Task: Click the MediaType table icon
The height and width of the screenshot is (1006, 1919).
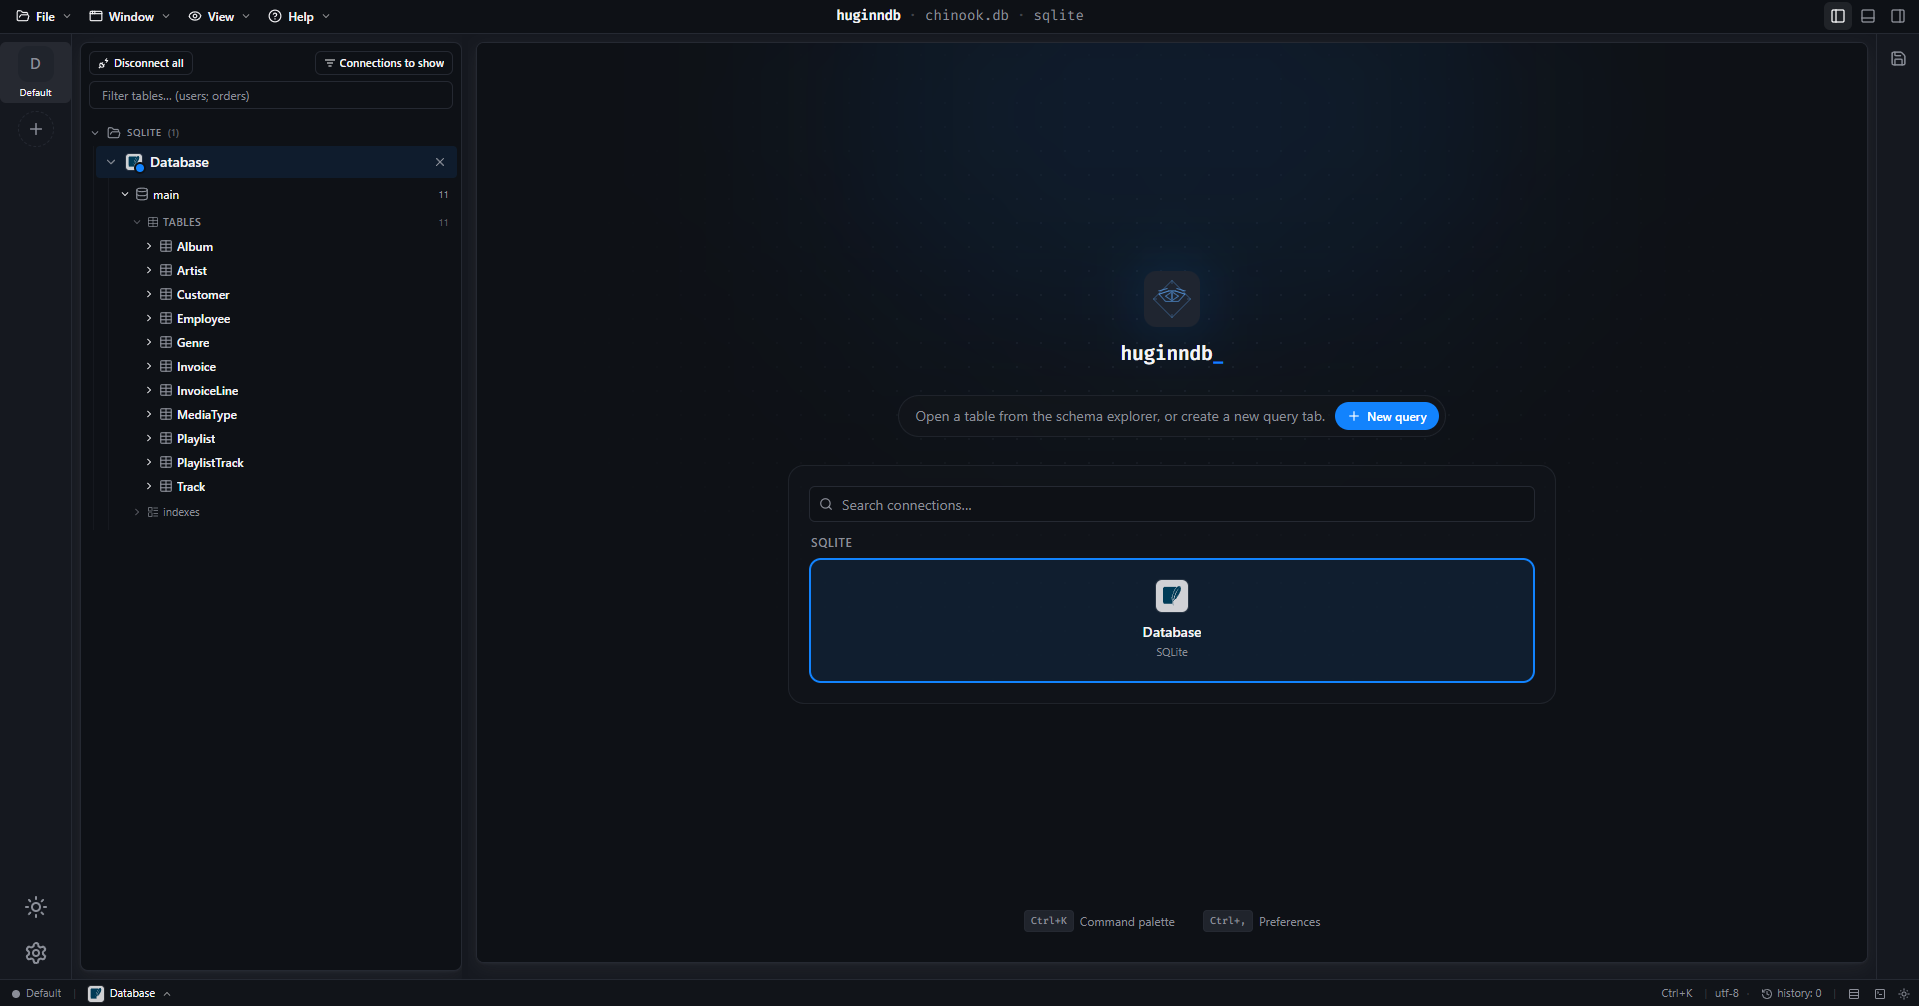Action: (166, 414)
